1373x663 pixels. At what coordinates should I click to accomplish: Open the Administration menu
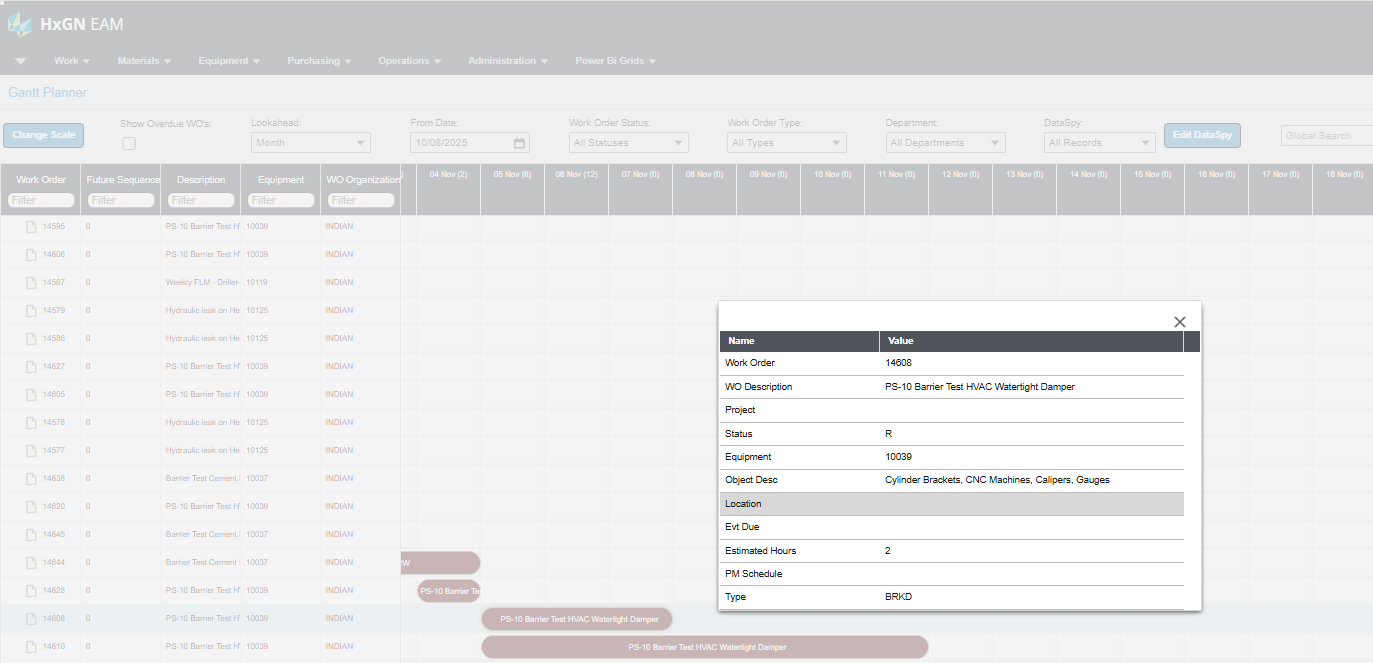point(507,60)
